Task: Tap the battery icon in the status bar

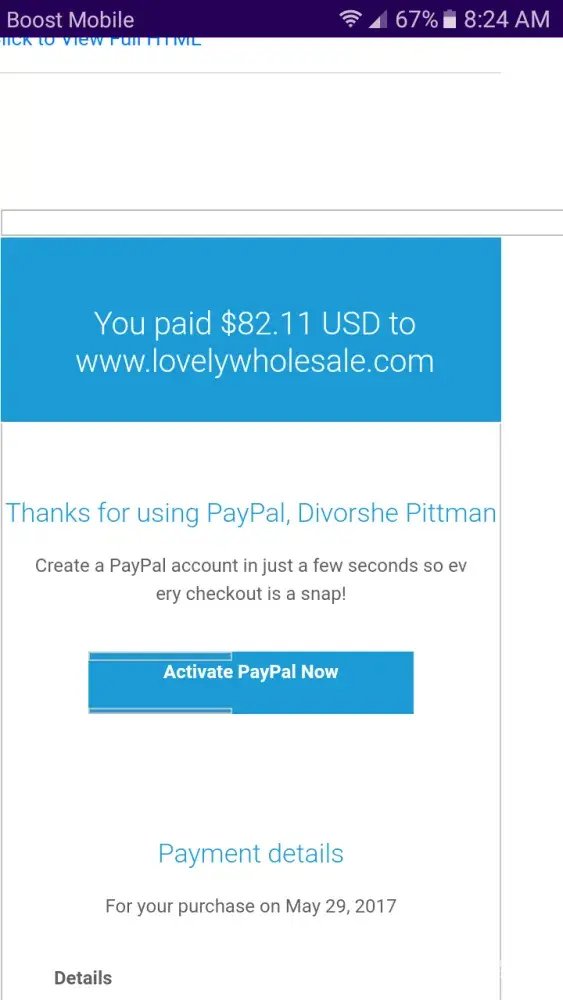Action: pos(450,19)
